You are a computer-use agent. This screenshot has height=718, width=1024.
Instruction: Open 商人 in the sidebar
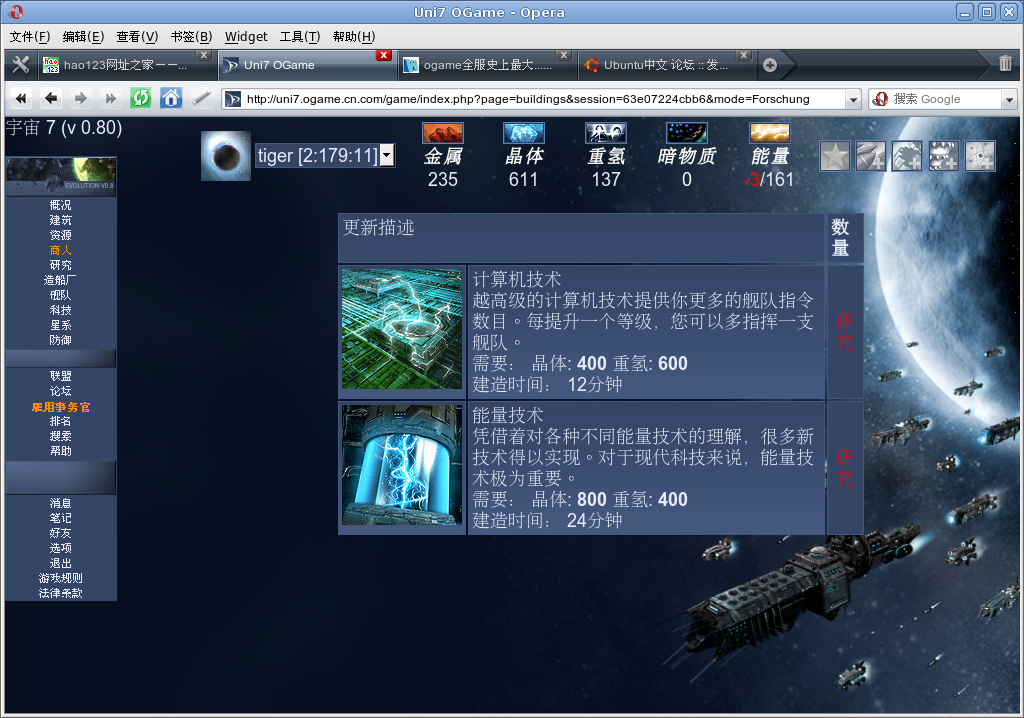[x=61, y=250]
